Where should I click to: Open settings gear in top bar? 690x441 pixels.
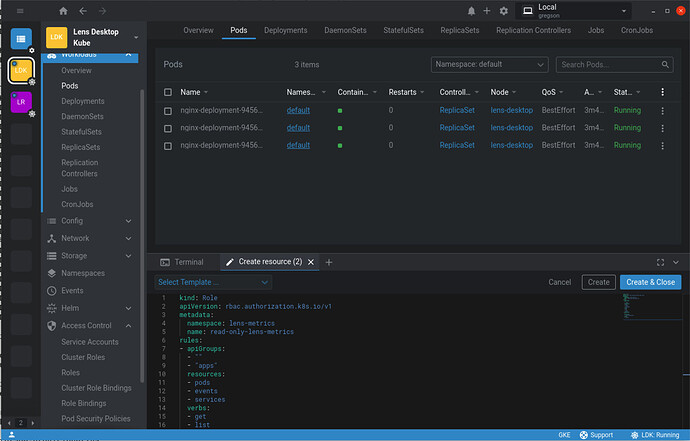click(503, 11)
